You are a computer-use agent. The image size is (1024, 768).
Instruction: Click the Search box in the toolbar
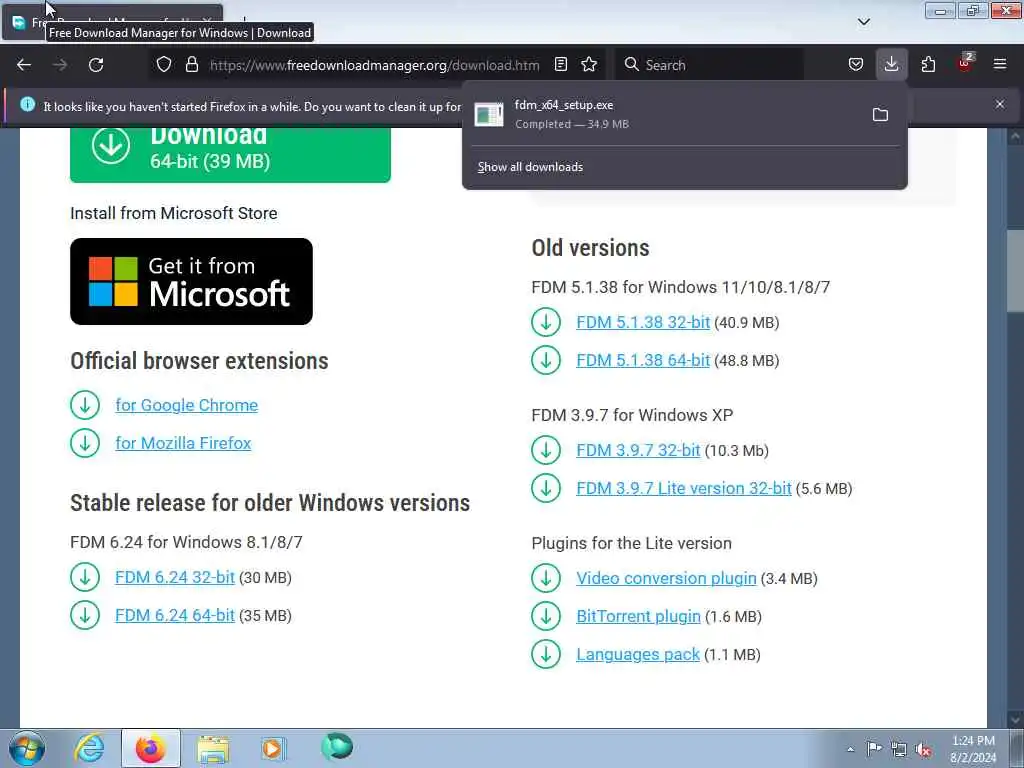pos(709,65)
